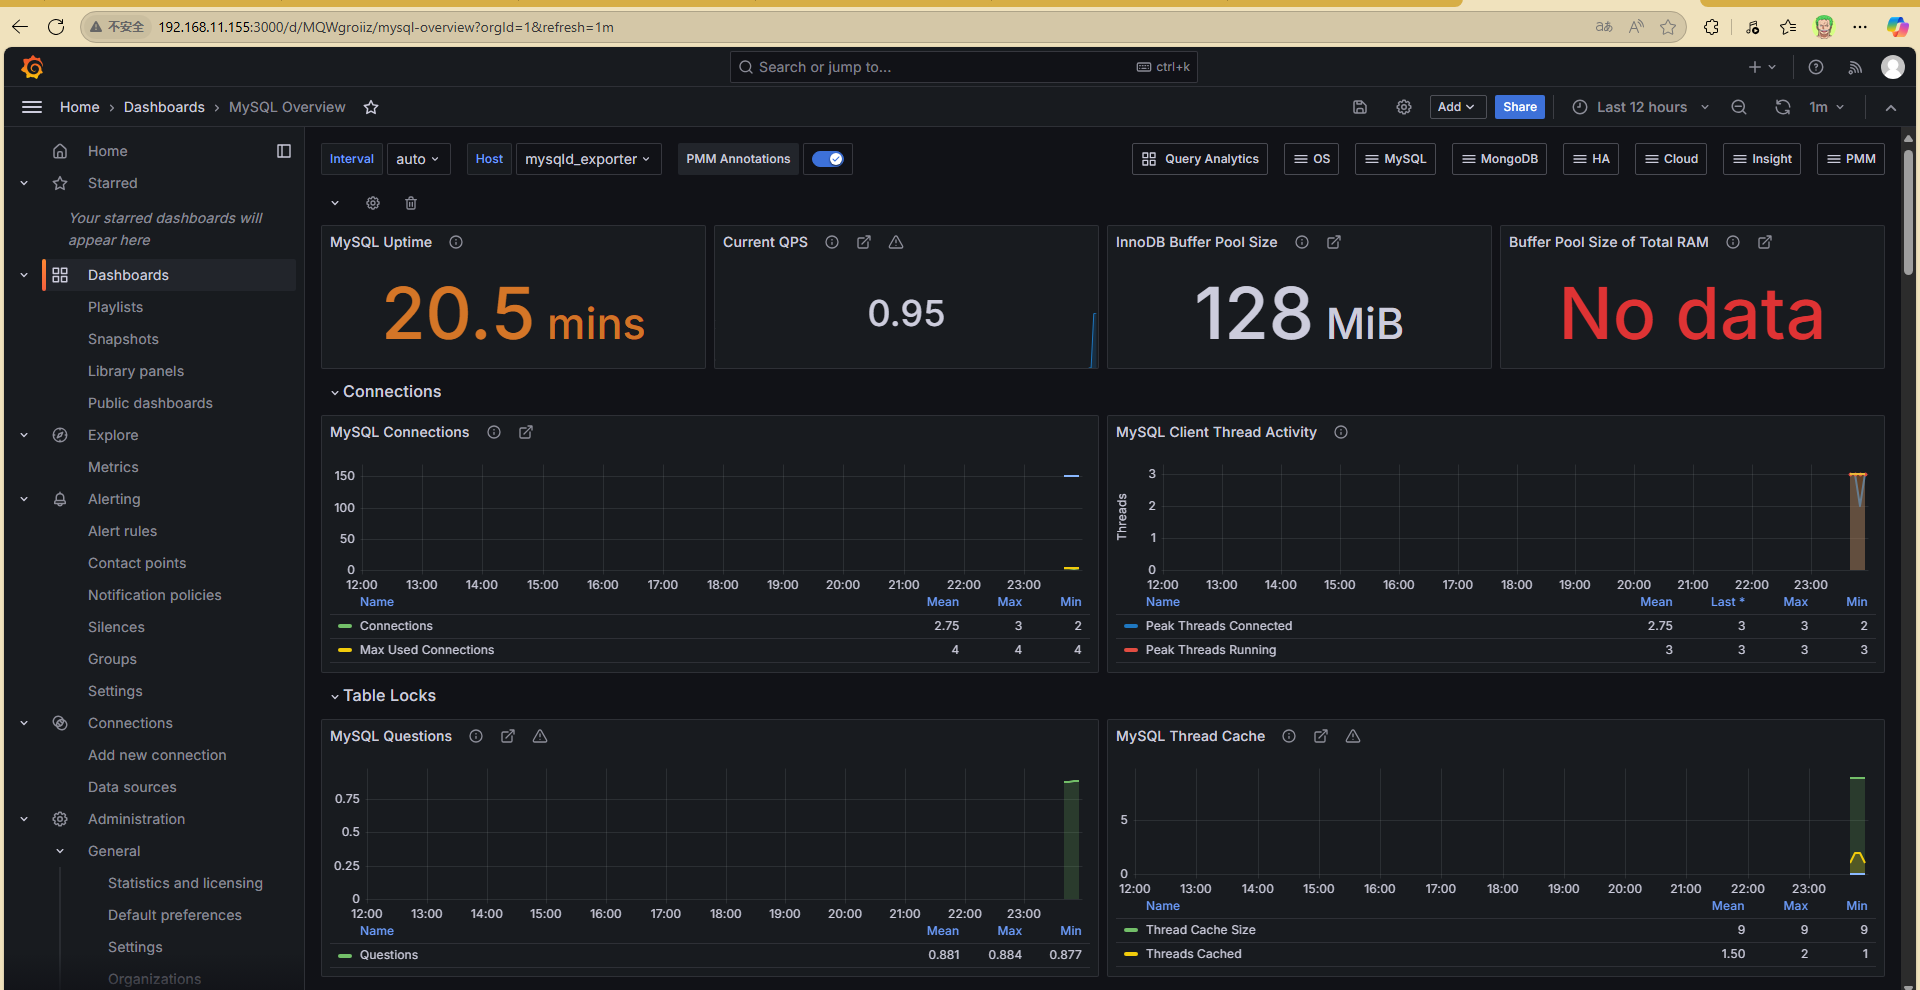Collapse top toolbar with chevron
This screenshot has height=990, width=1920.
coord(1891,107)
